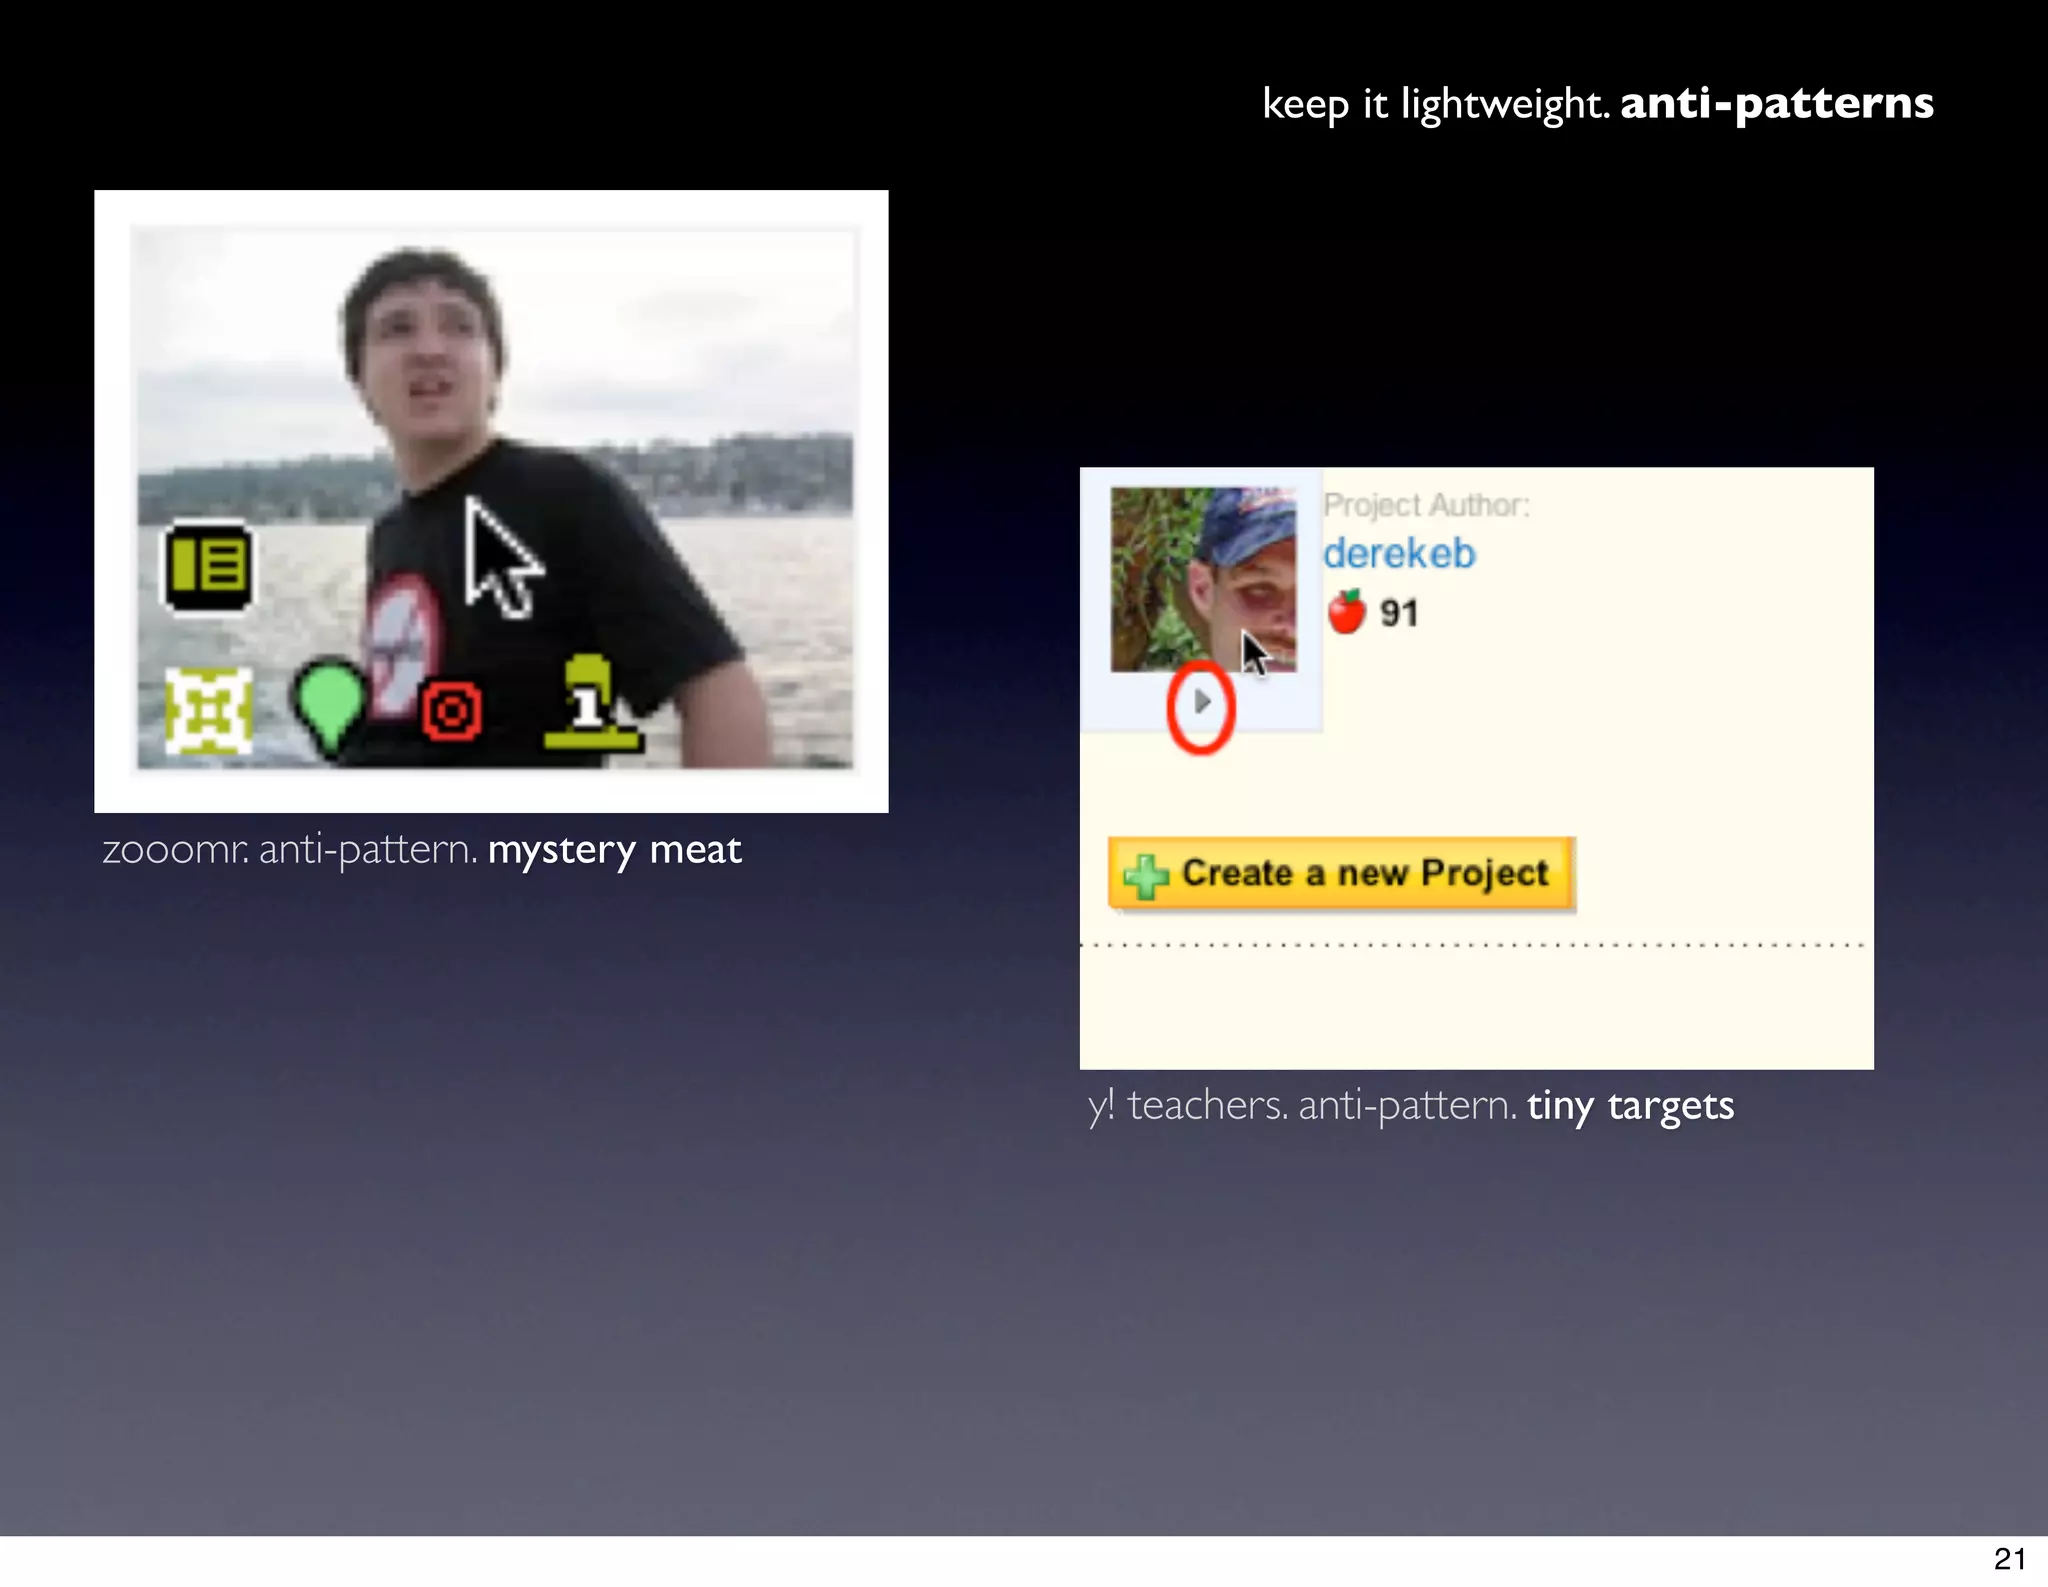The width and height of the screenshot is (2048, 1587).
Task: Click the 'mystery meat' caption text
Action: [x=614, y=851]
